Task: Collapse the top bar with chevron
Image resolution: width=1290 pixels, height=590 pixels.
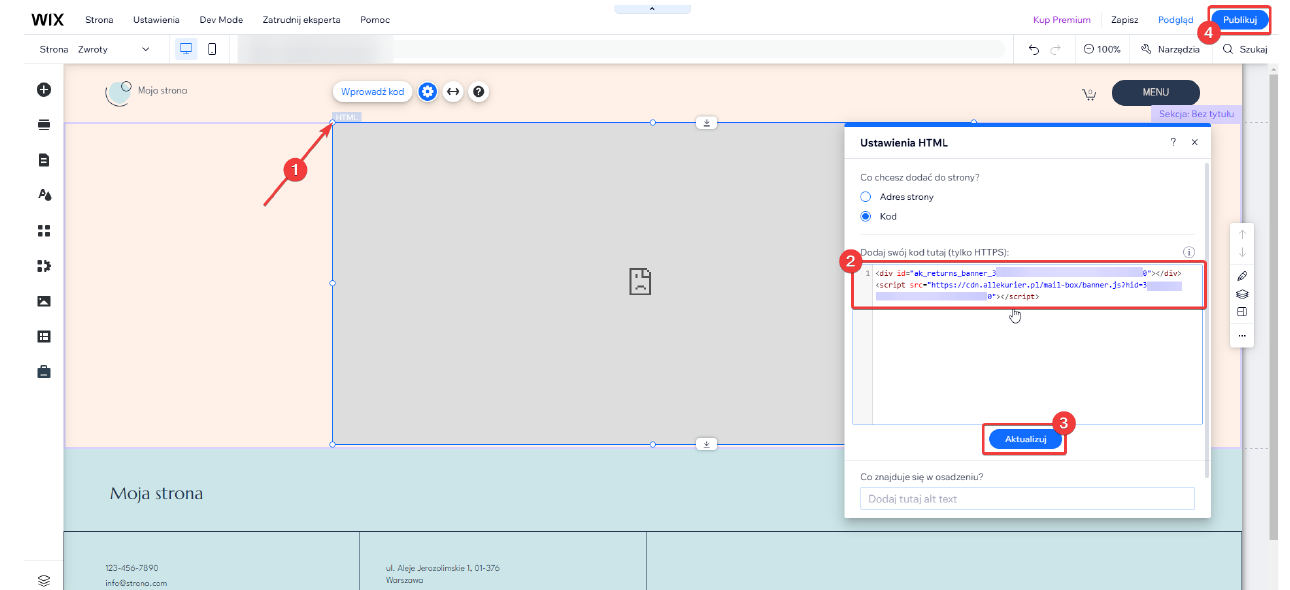Action: tap(651, 8)
